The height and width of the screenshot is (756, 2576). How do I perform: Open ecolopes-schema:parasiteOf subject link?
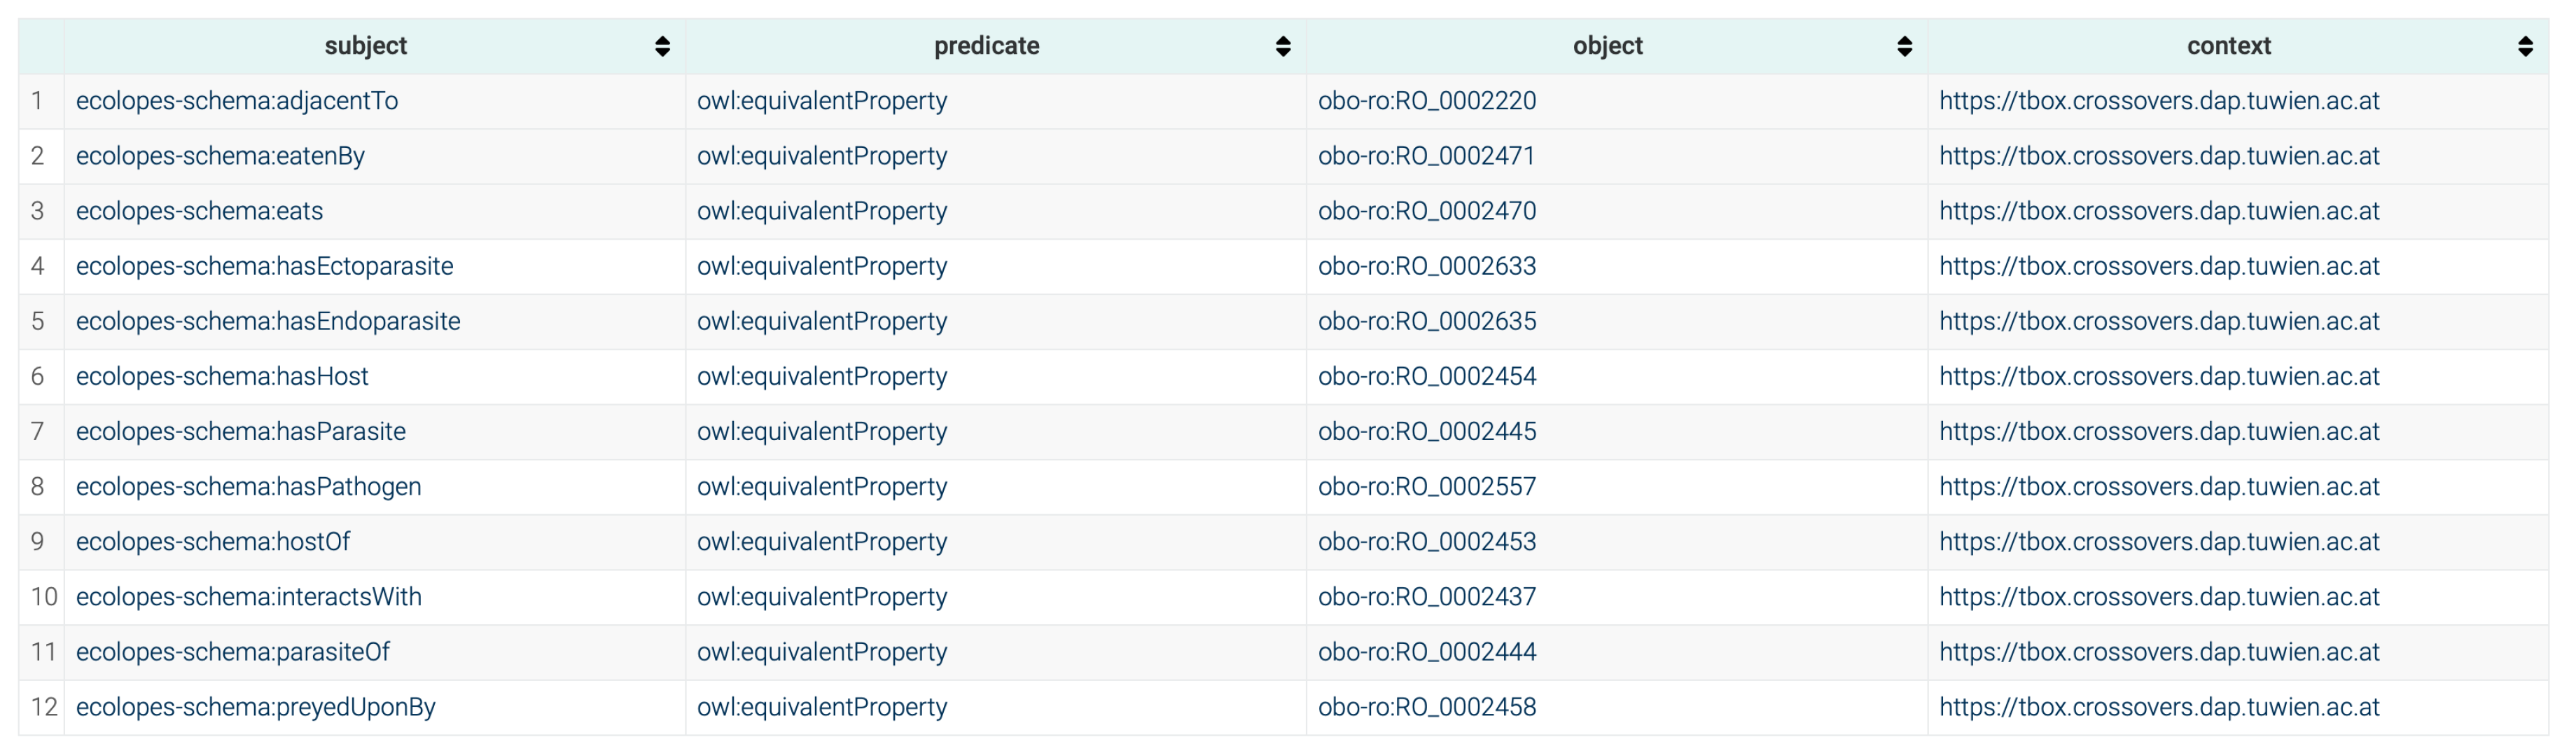pyautogui.click(x=232, y=652)
